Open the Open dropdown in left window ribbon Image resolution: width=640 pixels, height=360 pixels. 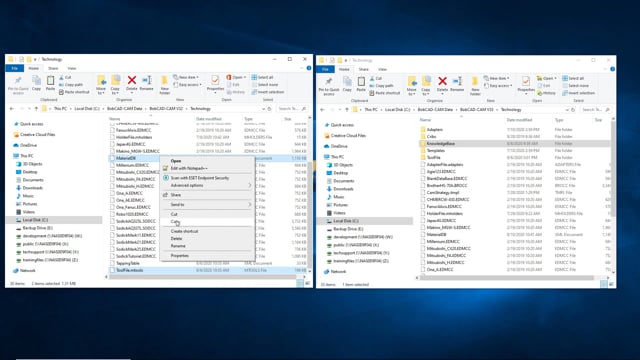236,77
